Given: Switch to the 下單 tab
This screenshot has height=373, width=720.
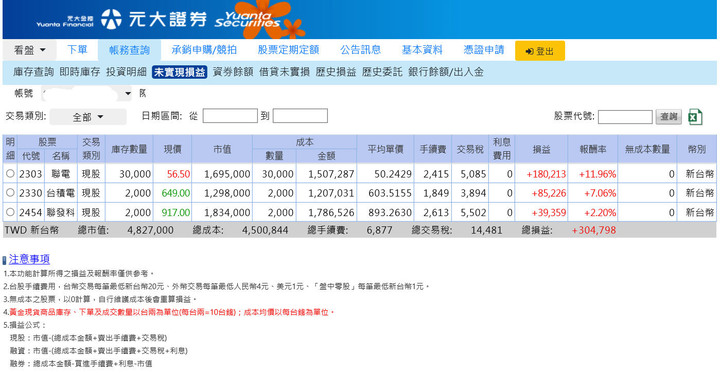Looking at the screenshot, I should coord(77,50).
